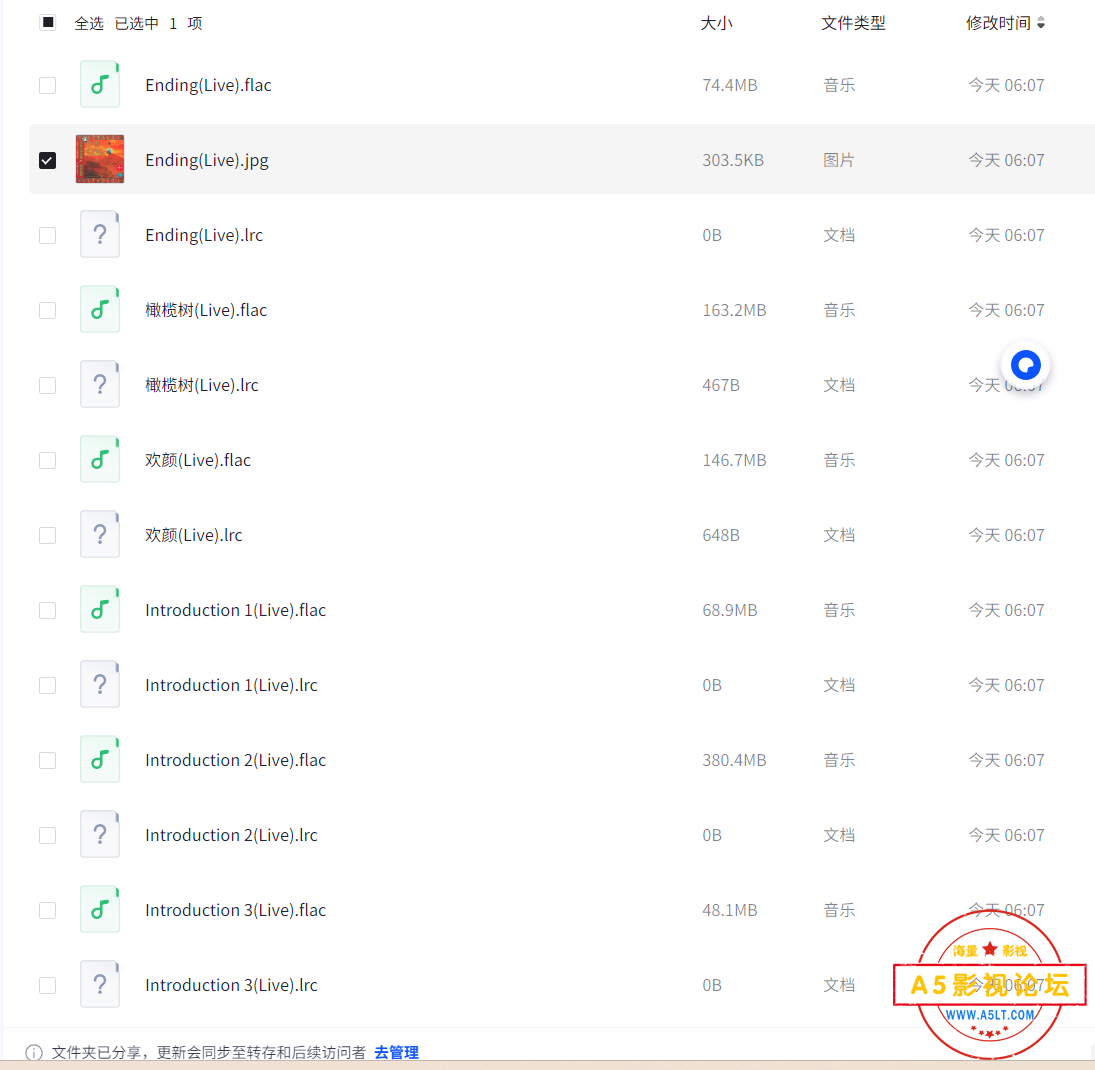
Task: Check the box for Ending(Live).lrc
Action: click(47, 235)
